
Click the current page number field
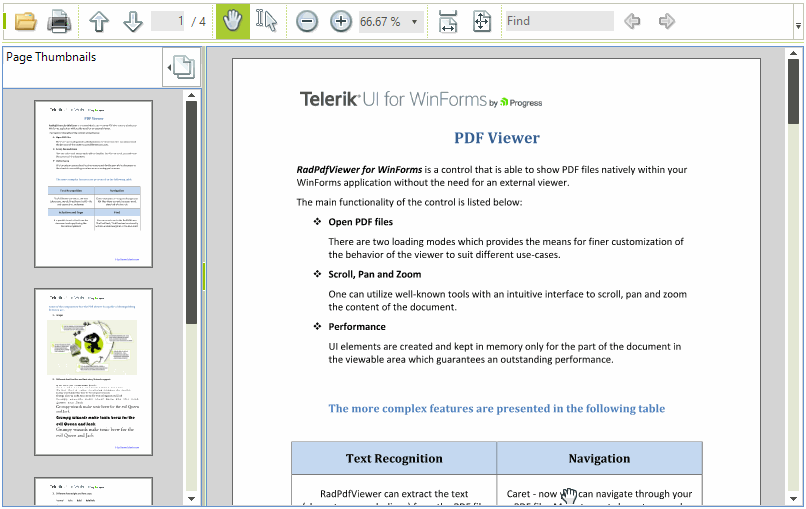click(168, 22)
